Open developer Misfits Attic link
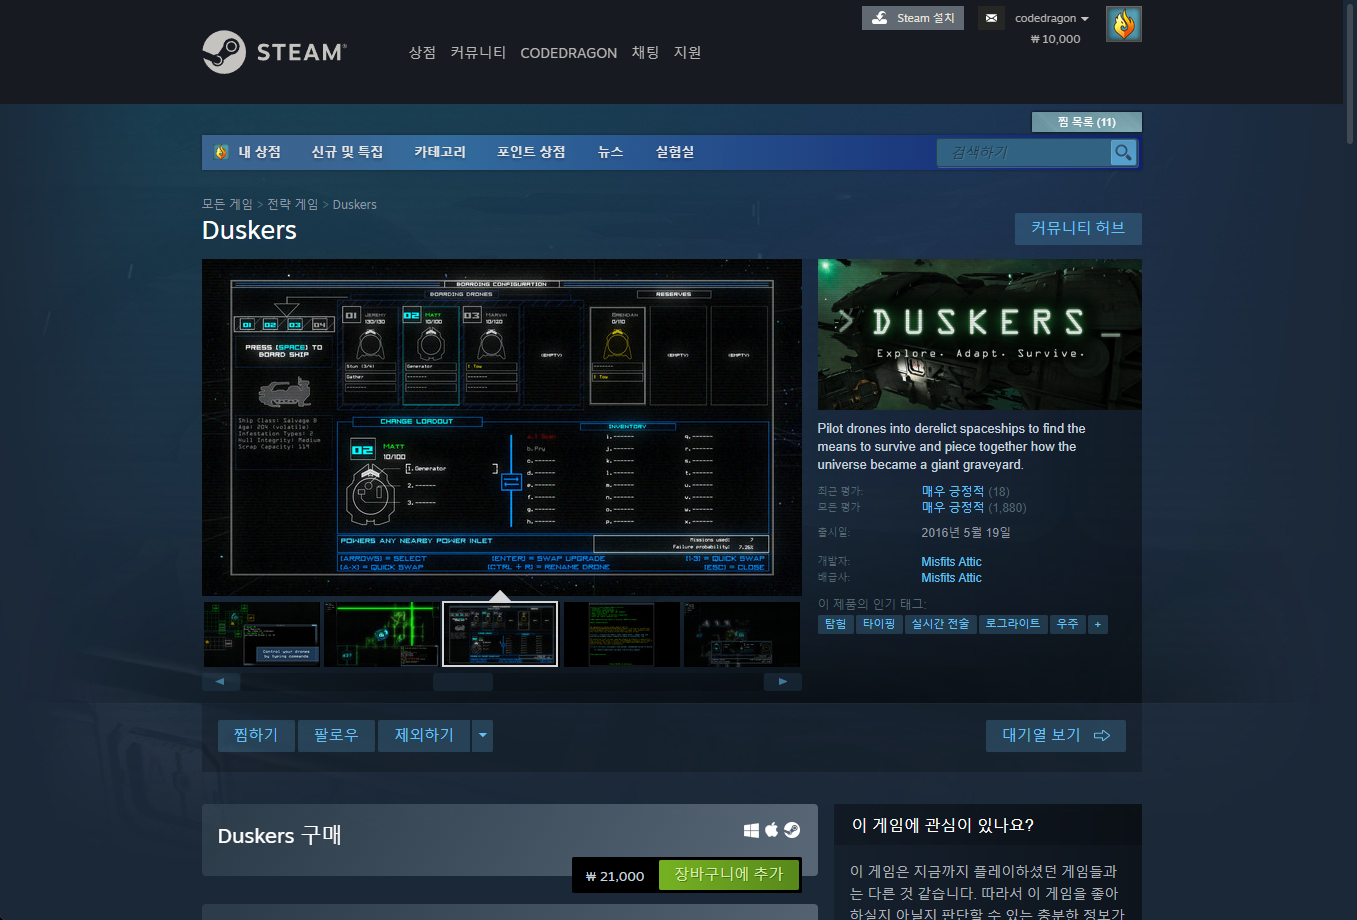Image resolution: width=1357 pixels, height=920 pixels. click(951, 562)
